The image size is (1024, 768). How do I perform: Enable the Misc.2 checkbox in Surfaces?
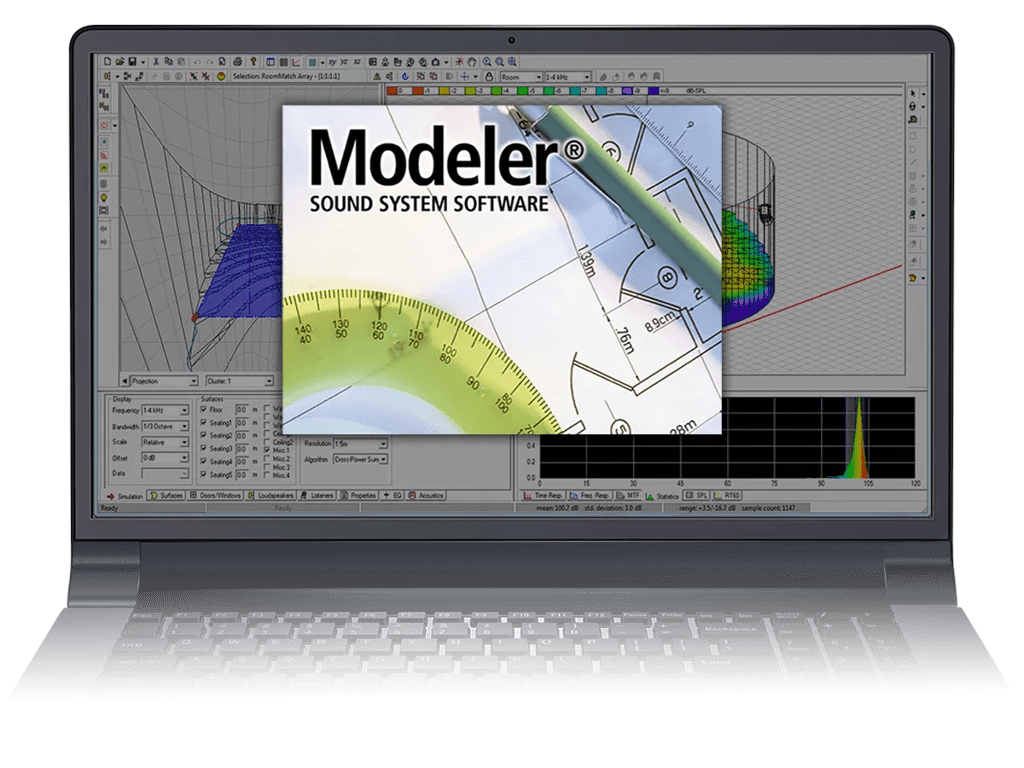pos(267,459)
